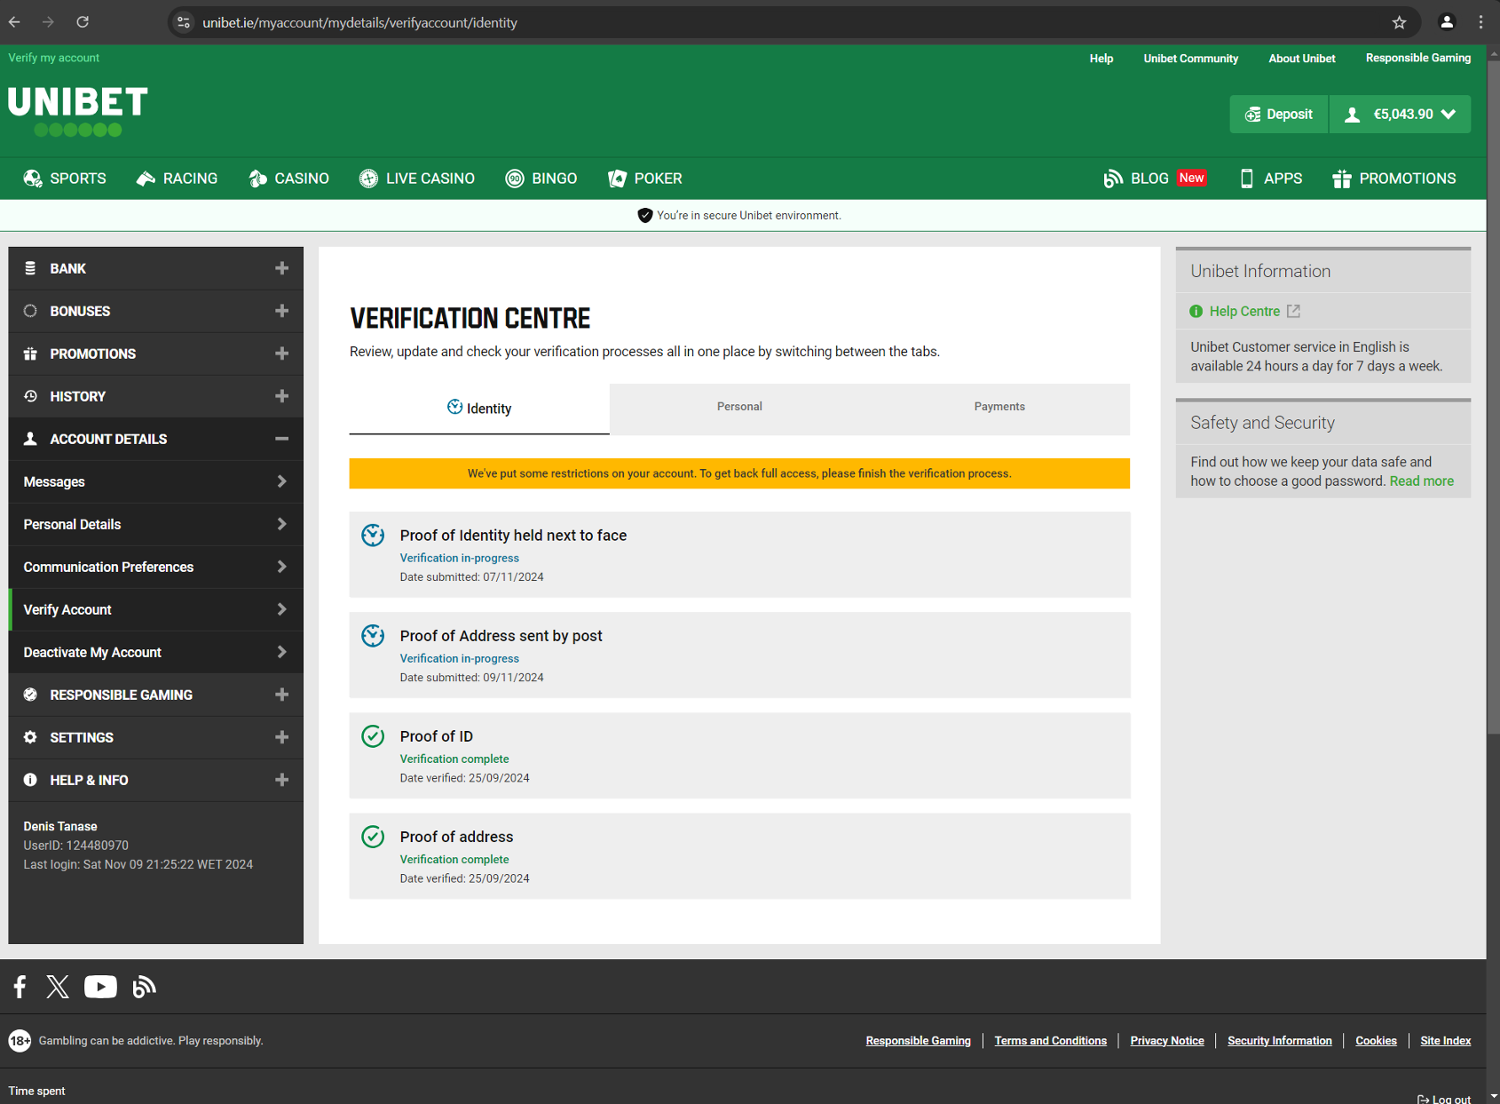Switch to the Identity tab

pos(479,408)
